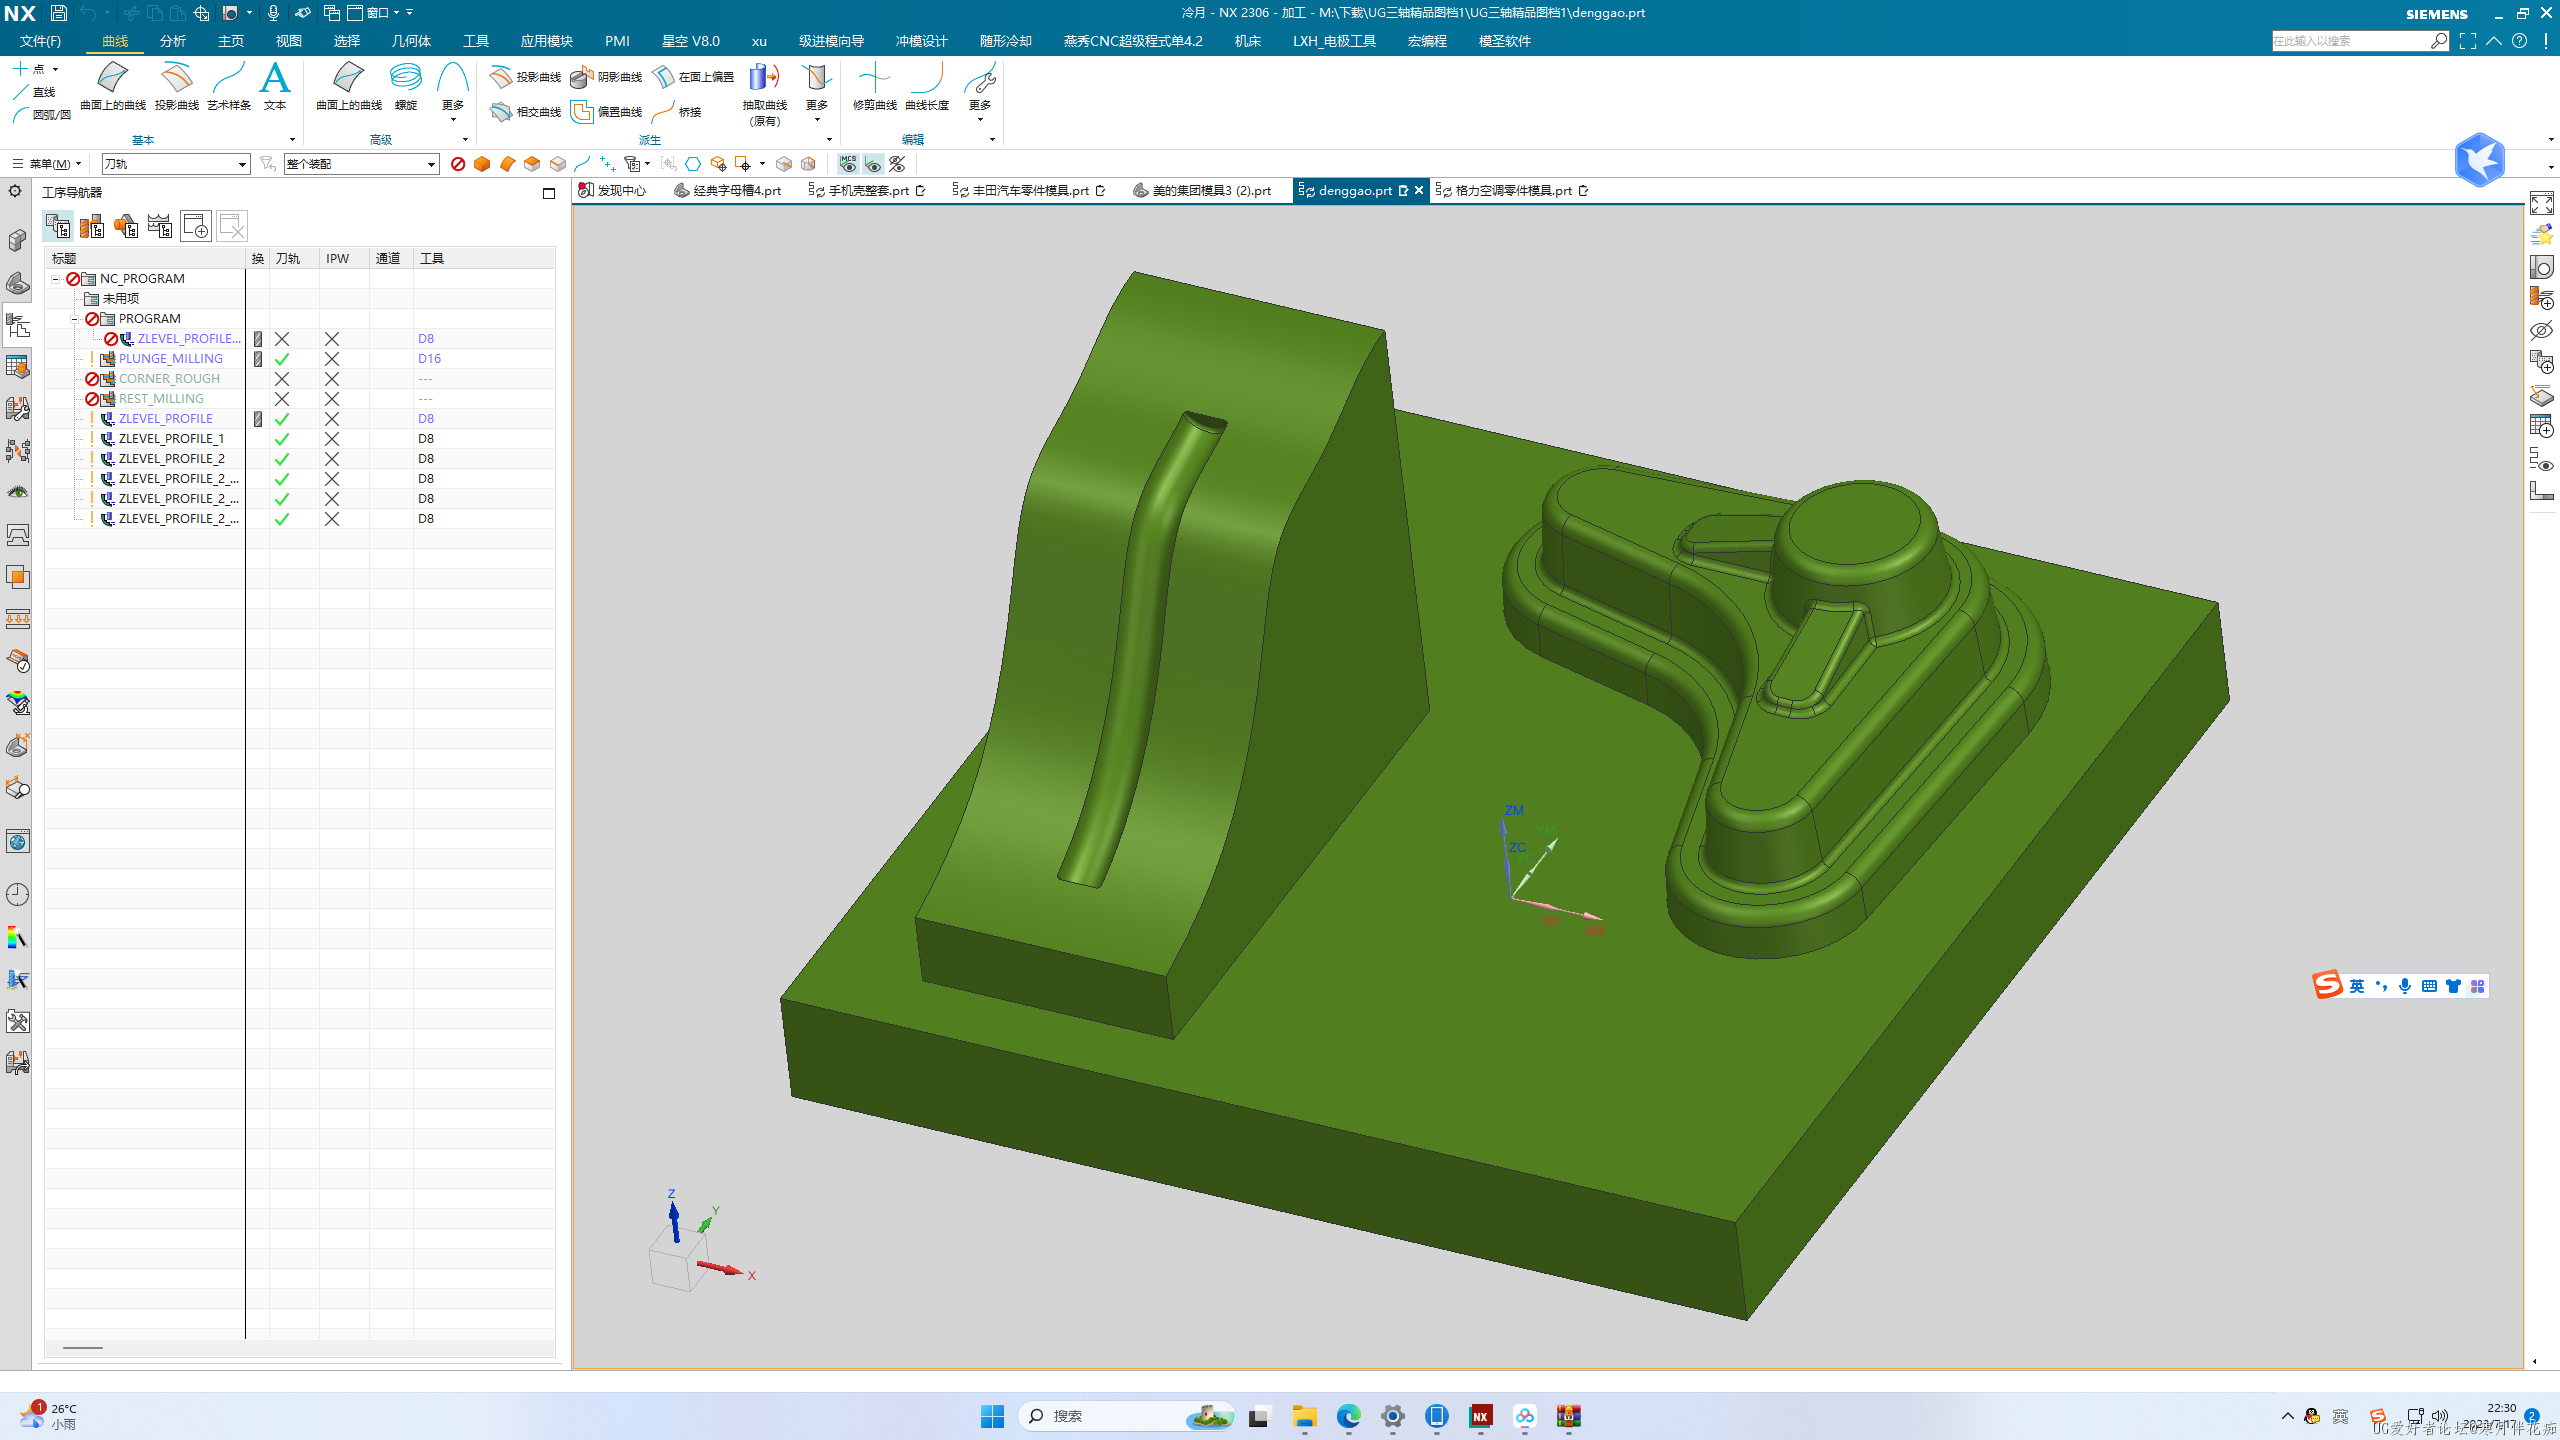Select the ZLEVEL_PROFILE_1 operation
The height and width of the screenshot is (1440, 2560).
(171, 439)
